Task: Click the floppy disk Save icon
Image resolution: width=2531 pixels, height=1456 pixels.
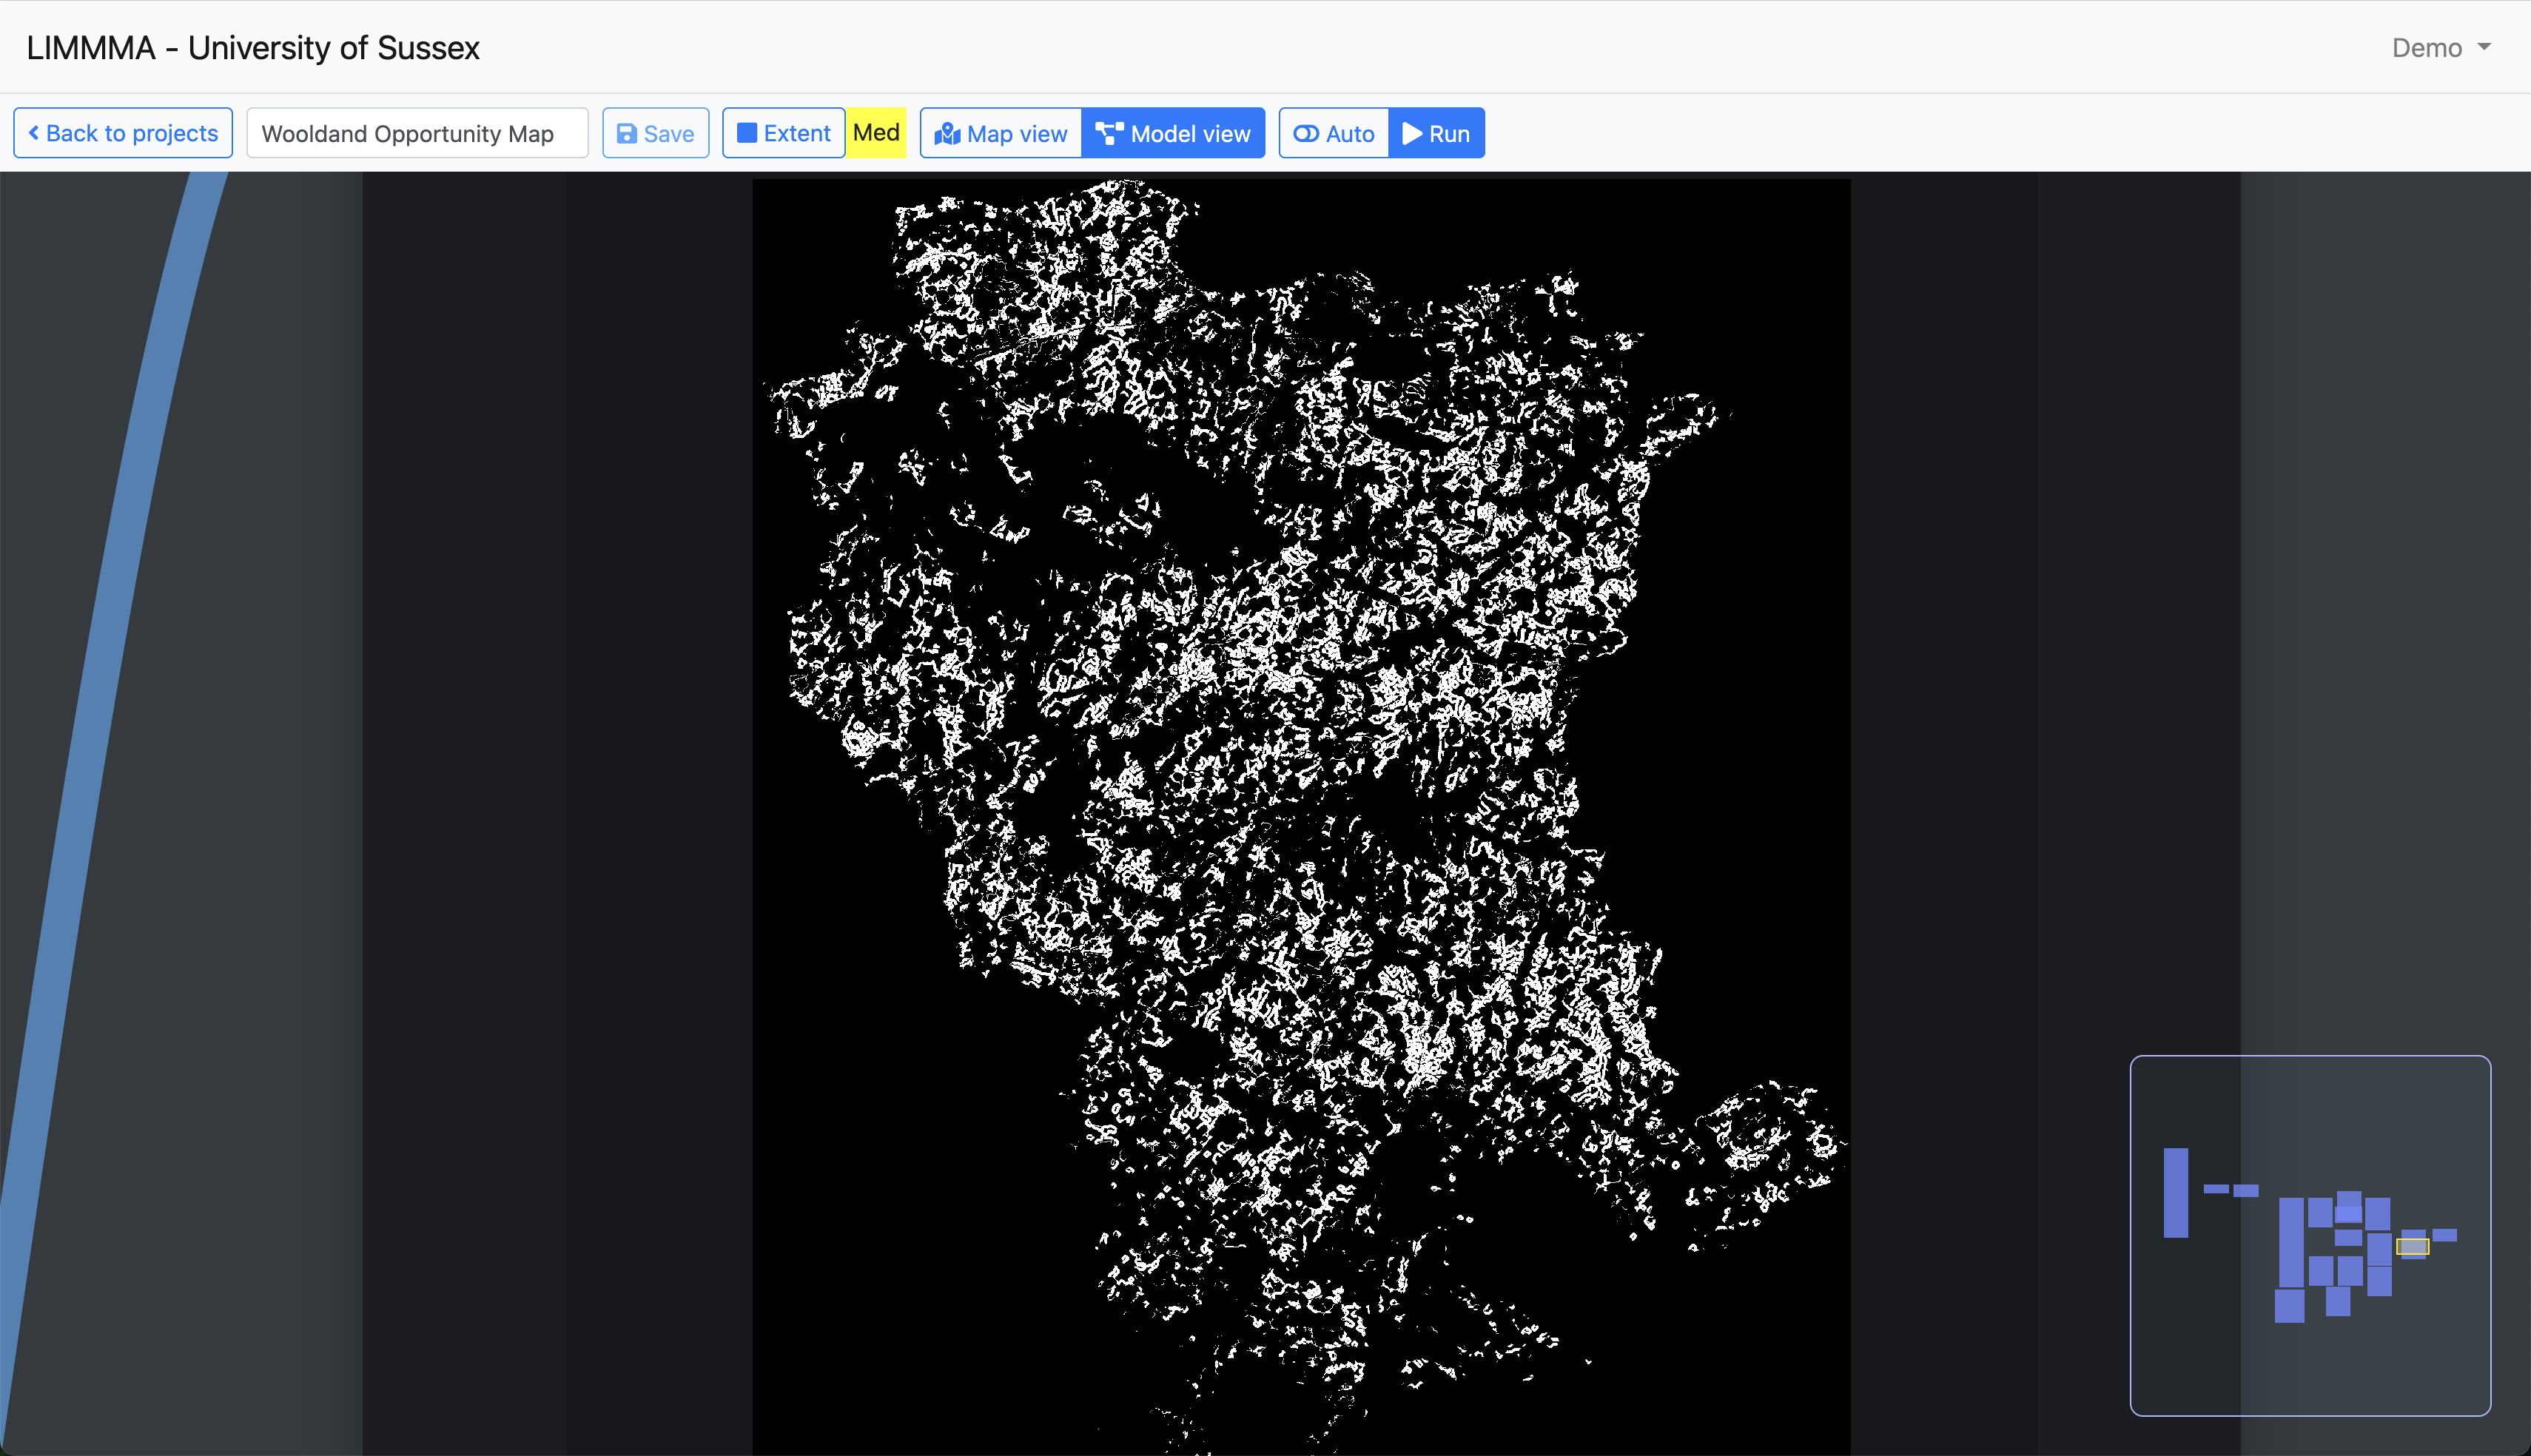Action: [x=626, y=134]
